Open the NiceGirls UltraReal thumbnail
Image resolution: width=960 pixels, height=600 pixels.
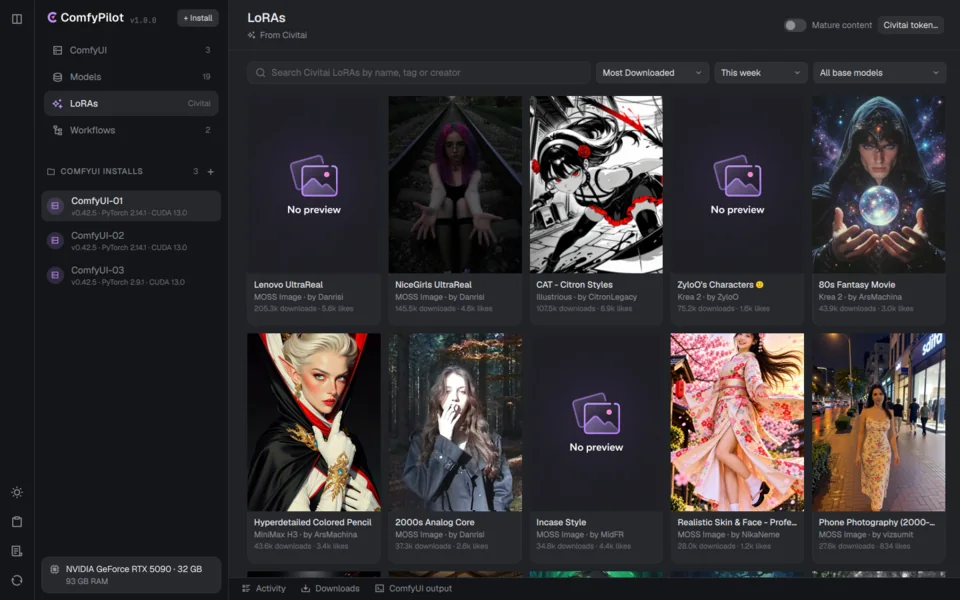[455, 184]
